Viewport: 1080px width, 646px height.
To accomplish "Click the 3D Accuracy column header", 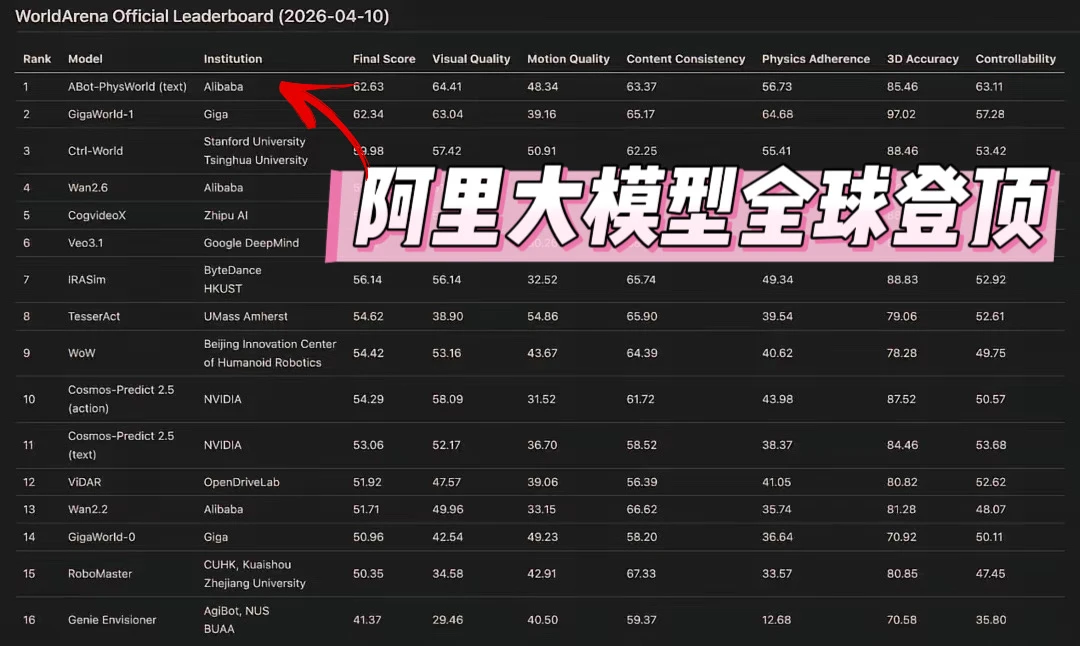I will pyautogui.click(x=923, y=59).
